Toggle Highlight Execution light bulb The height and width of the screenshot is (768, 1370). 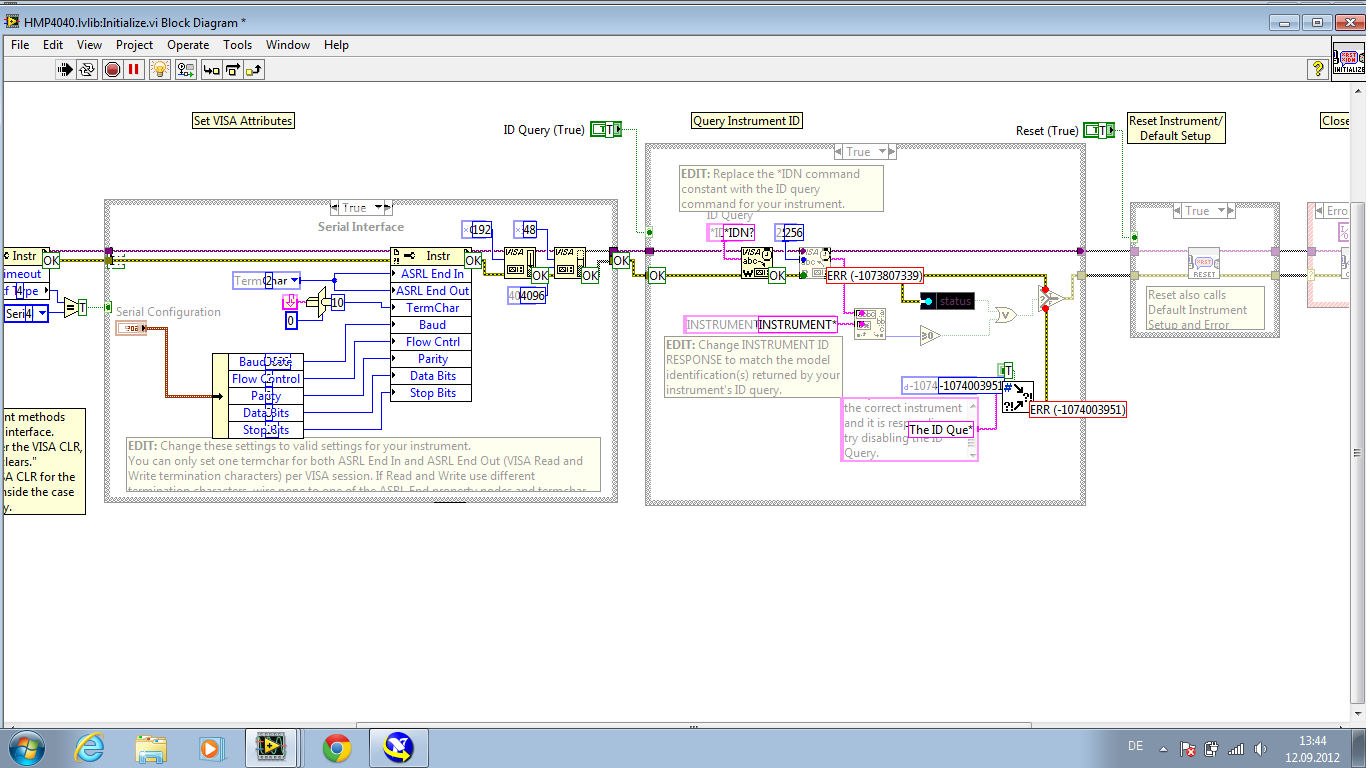160,69
